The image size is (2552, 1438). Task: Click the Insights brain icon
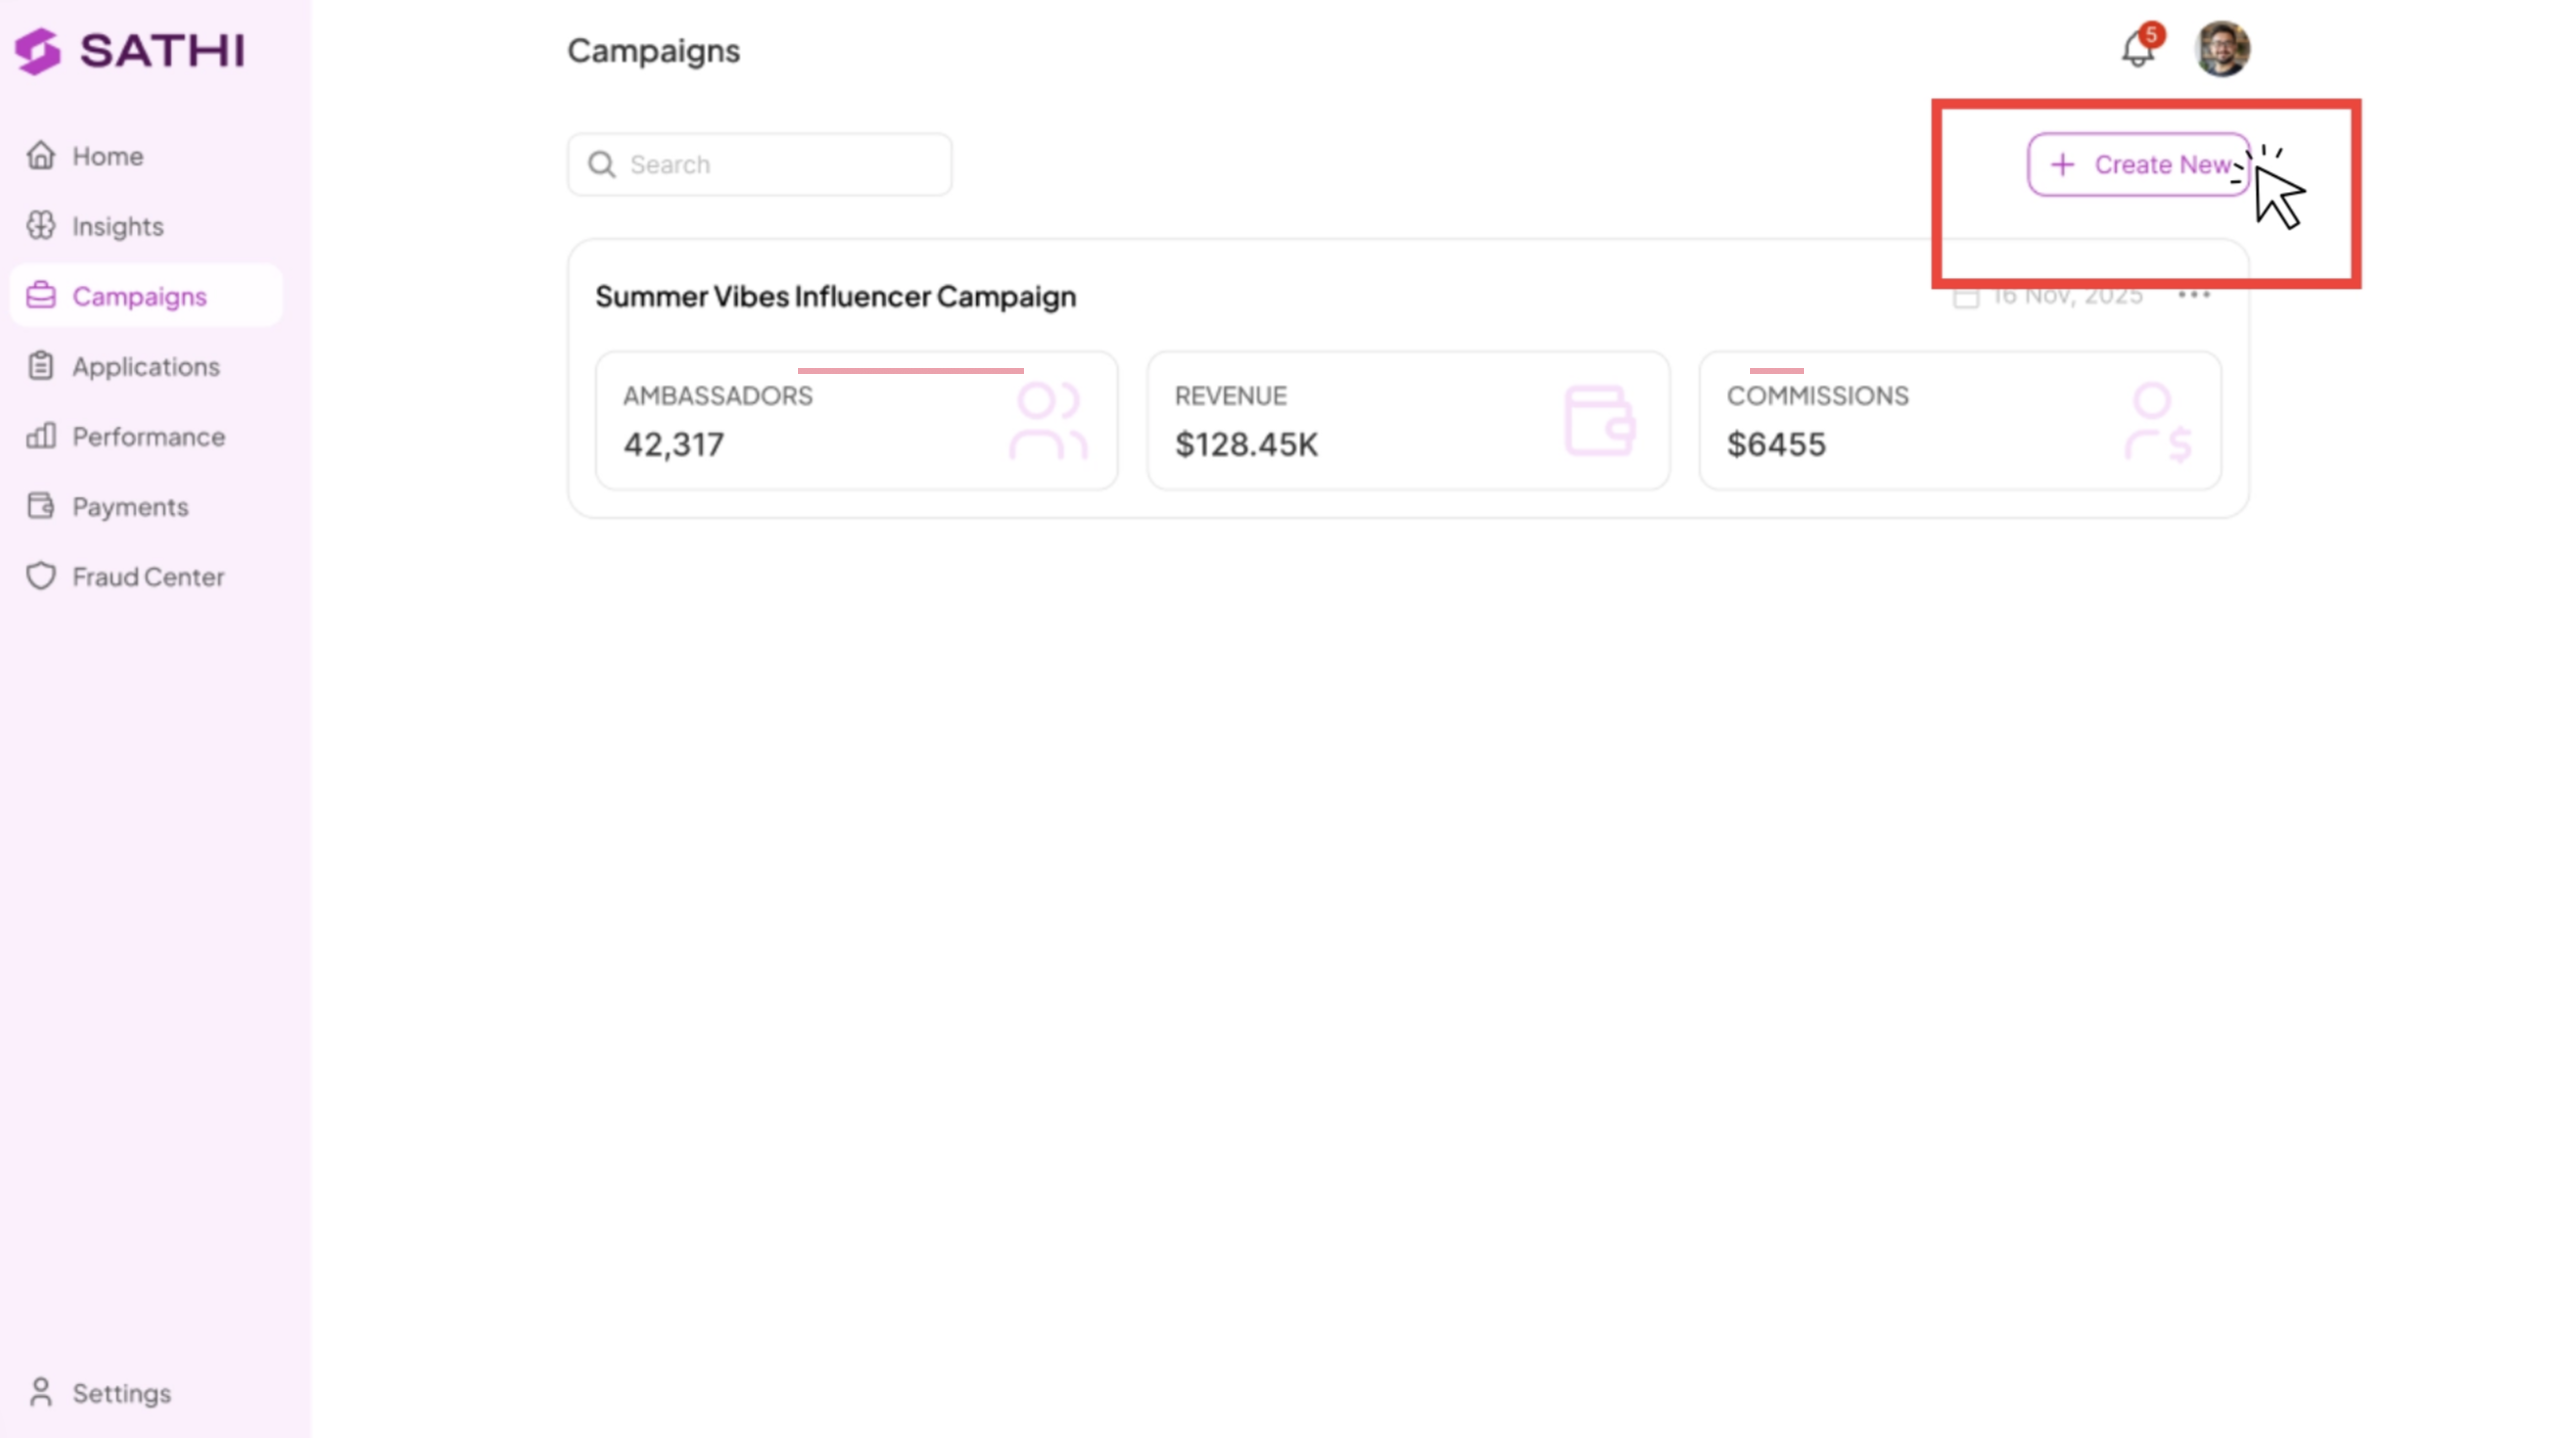click(x=41, y=226)
